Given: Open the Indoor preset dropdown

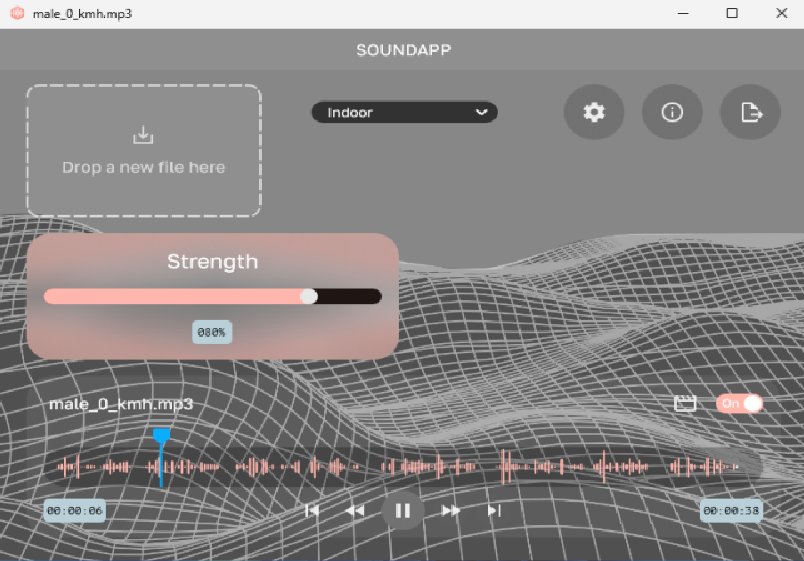Looking at the screenshot, I should [x=404, y=112].
